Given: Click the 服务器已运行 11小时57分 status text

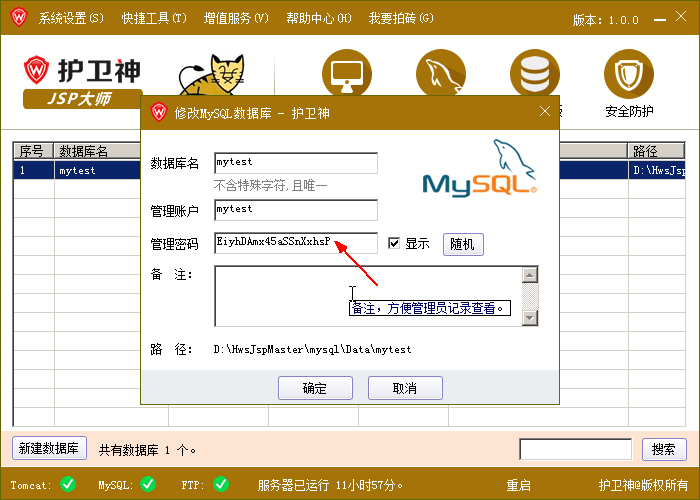Looking at the screenshot, I should [x=330, y=485].
